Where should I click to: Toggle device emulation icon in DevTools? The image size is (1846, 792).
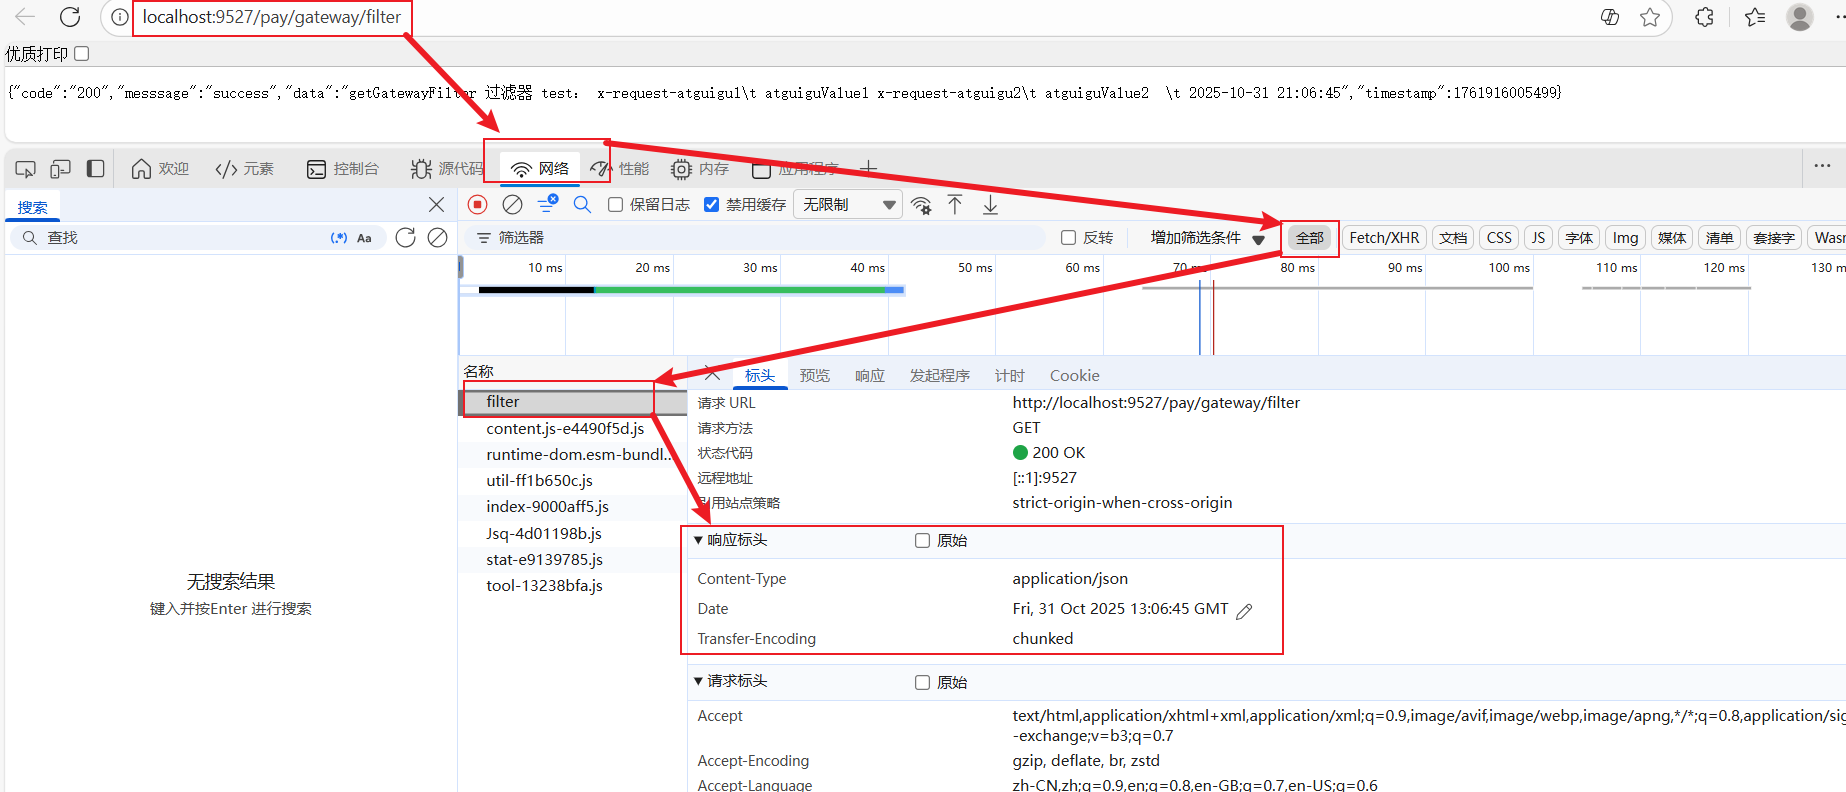[61, 169]
